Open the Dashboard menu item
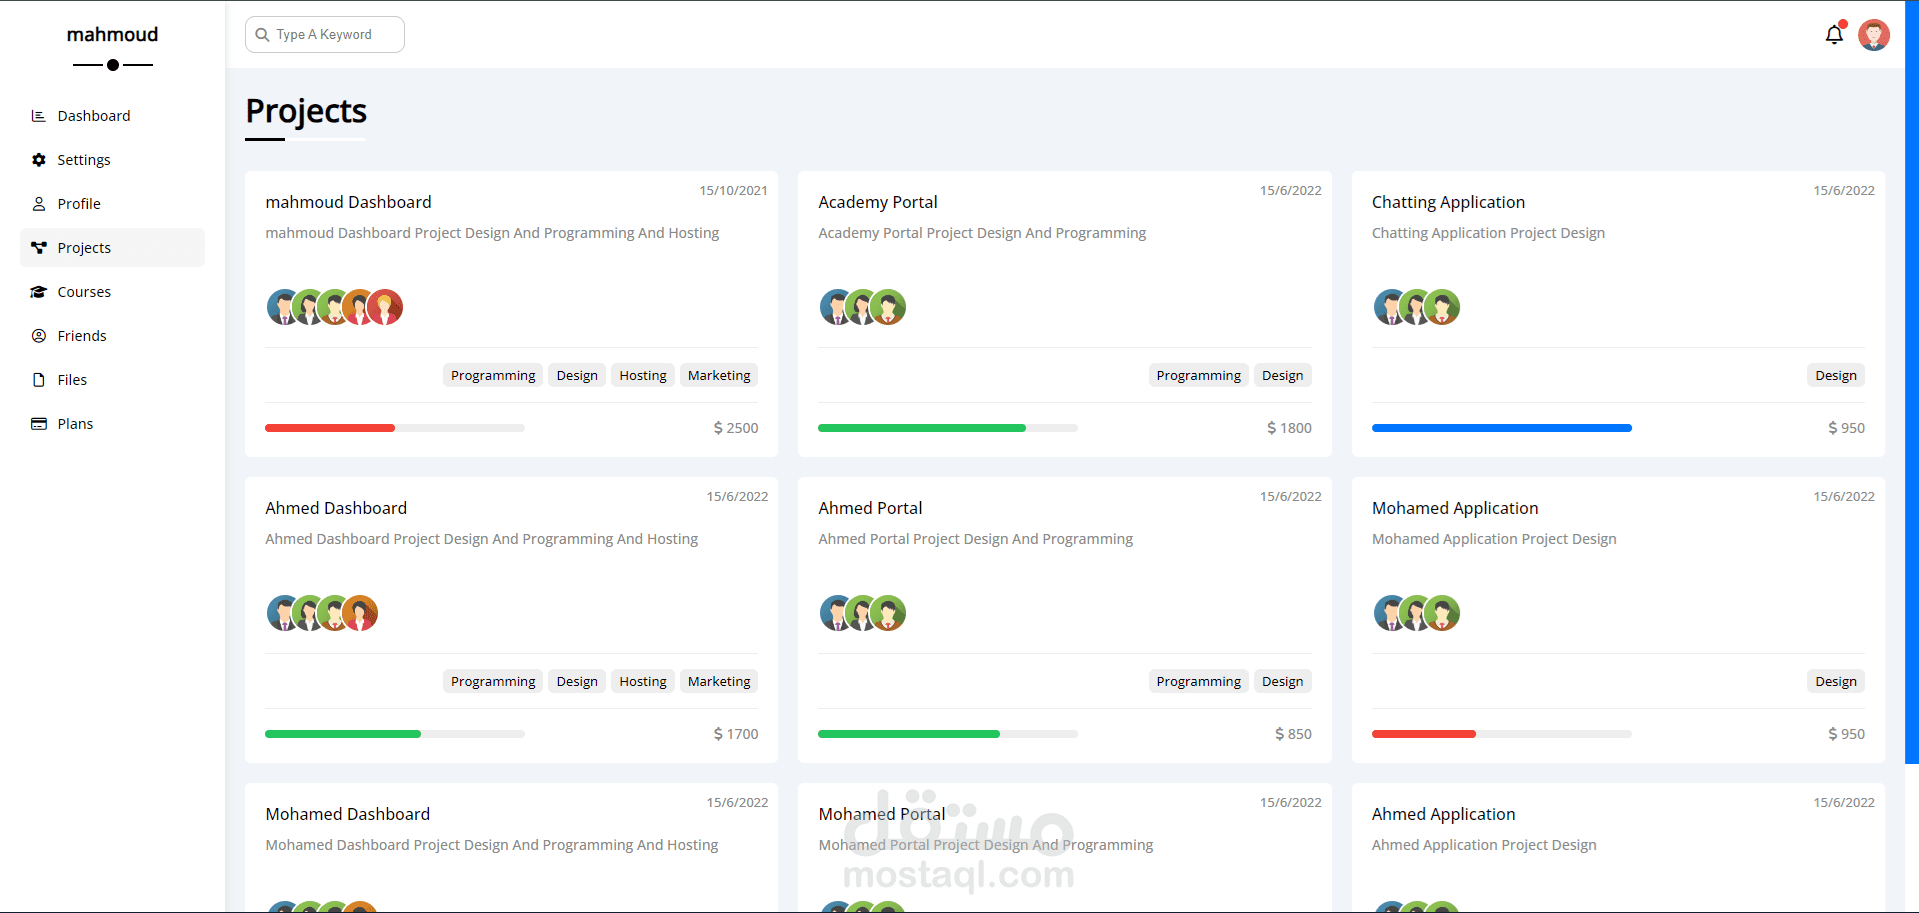Image resolution: width=1919 pixels, height=913 pixels. pyautogui.click(x=112, y=116)
